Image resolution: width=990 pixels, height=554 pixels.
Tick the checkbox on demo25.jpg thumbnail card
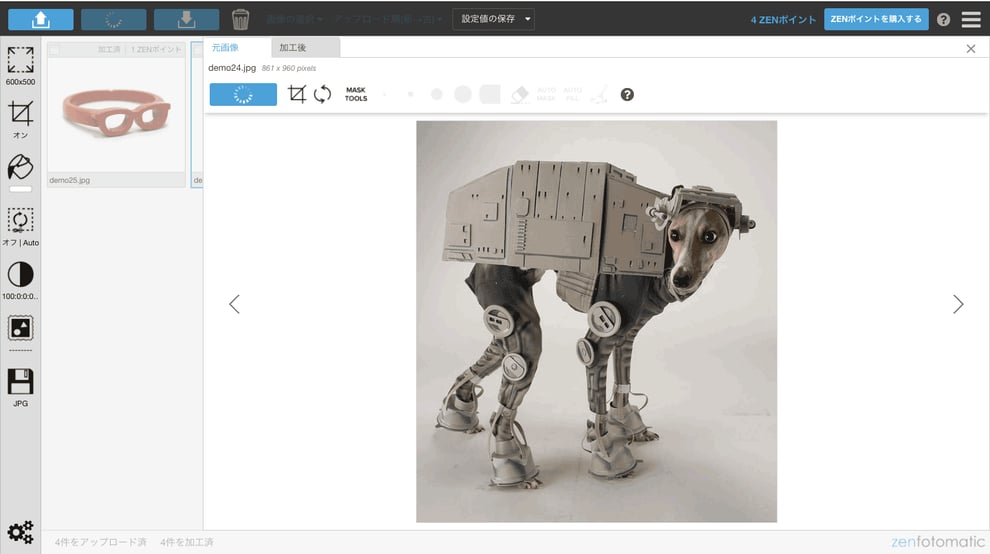55,49
